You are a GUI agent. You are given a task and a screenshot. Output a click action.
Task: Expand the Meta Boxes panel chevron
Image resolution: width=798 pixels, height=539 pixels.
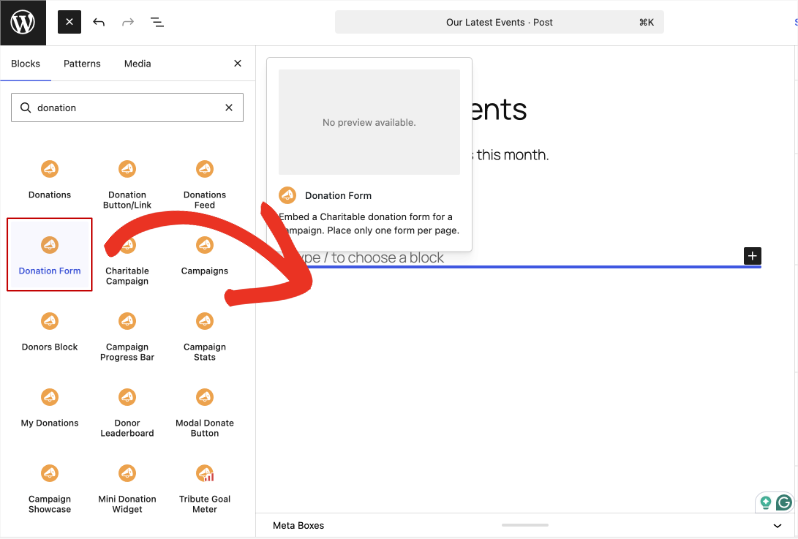[777, 526]
